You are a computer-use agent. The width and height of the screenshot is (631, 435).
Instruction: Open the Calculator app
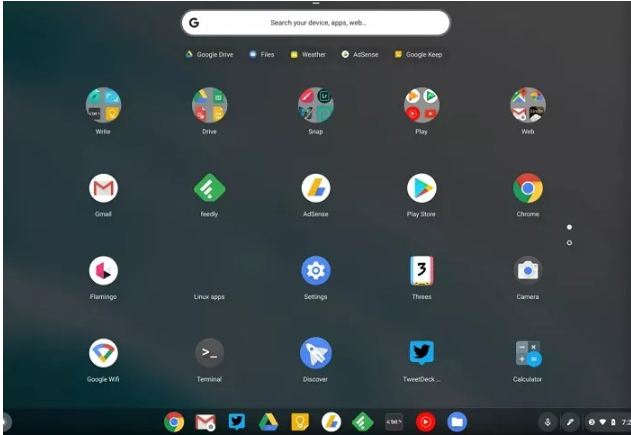(x=528, y=353)
